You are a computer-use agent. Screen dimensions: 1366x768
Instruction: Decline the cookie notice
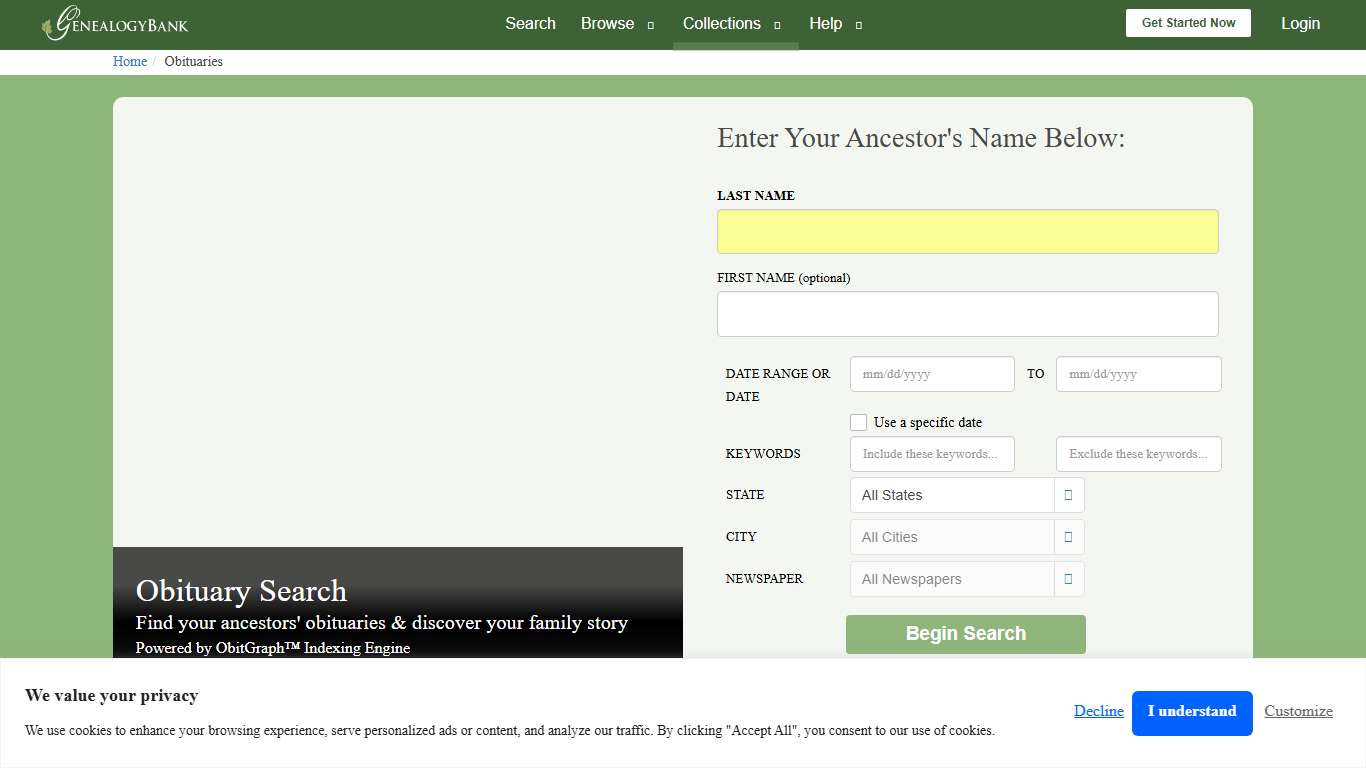point(1098,711)
